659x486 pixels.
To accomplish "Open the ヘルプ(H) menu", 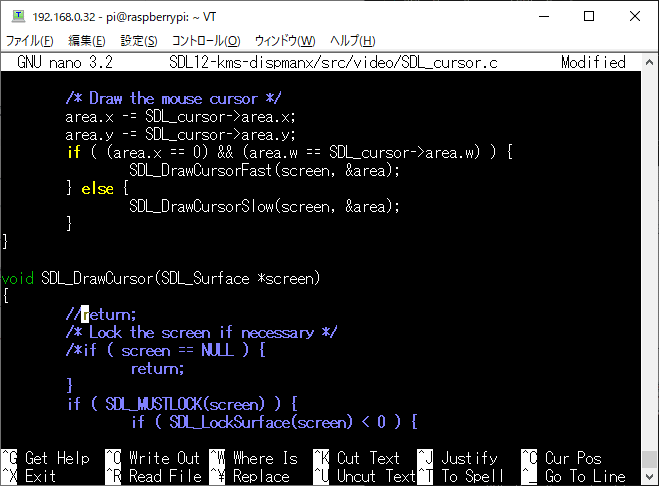I will point(353,41).
